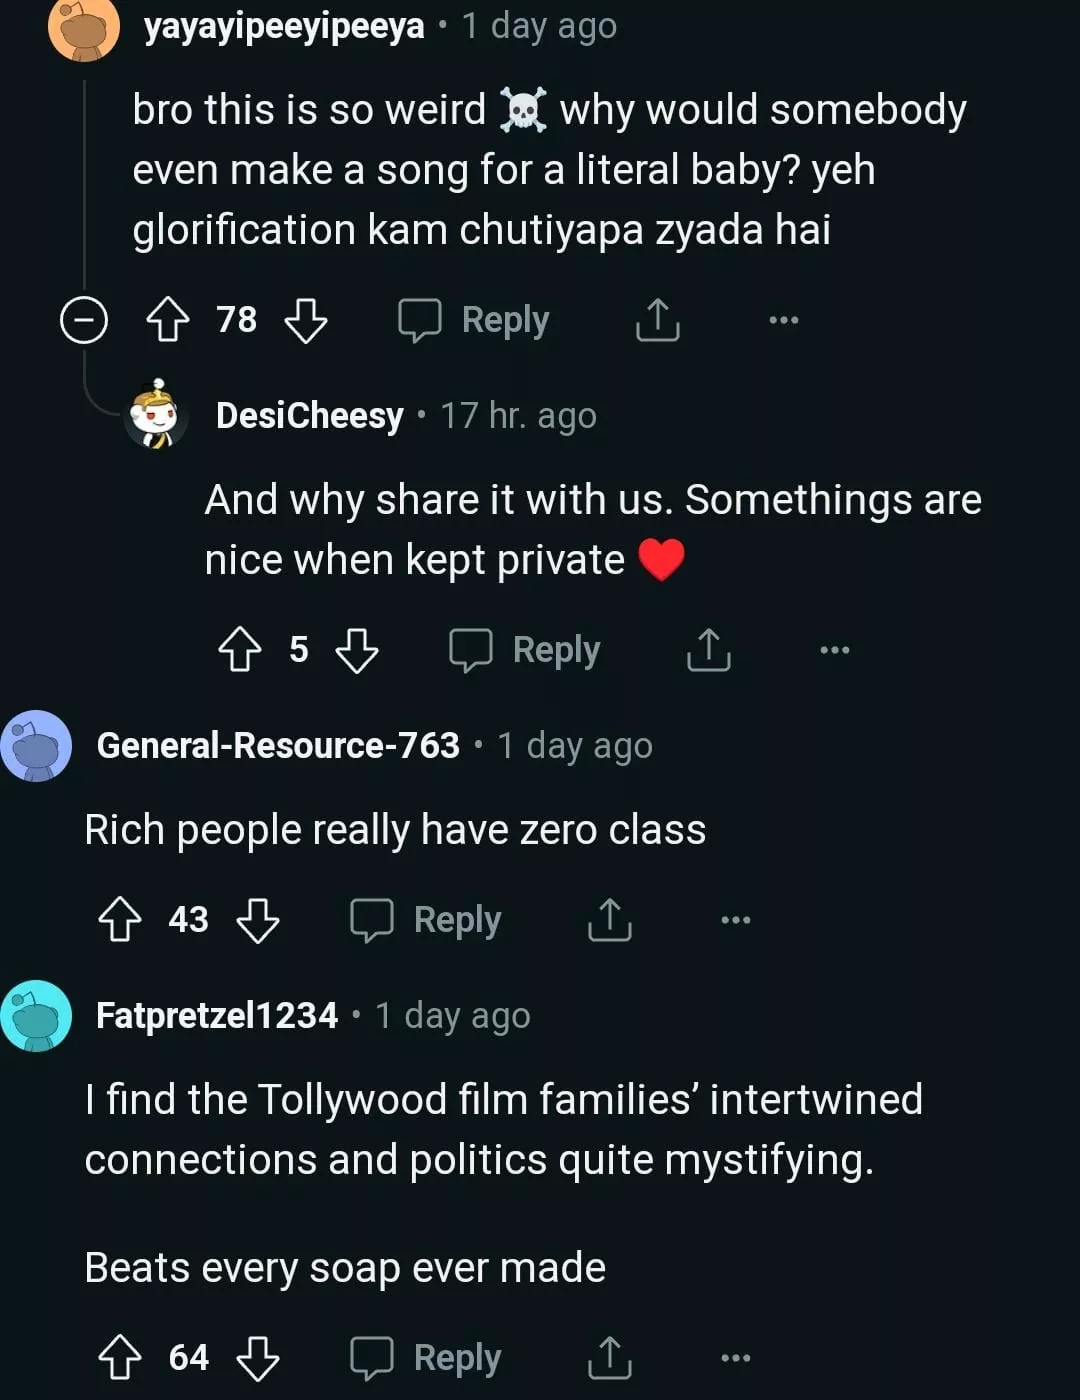Screen dimensions: 1080x1400
Task: Upvote Fatpretzel1234's Tollywood comment
Action: (x=120, y=1358)
